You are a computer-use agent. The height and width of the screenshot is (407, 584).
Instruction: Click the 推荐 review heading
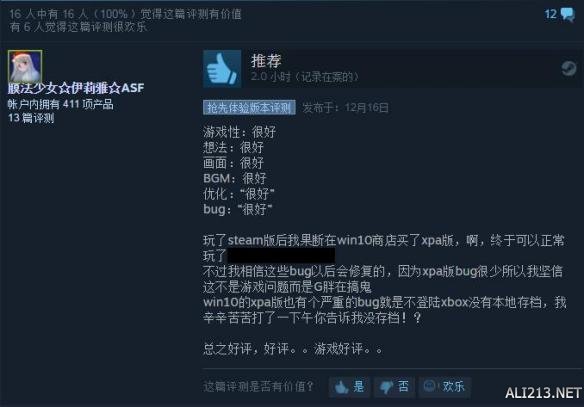(x=266, y=61)
